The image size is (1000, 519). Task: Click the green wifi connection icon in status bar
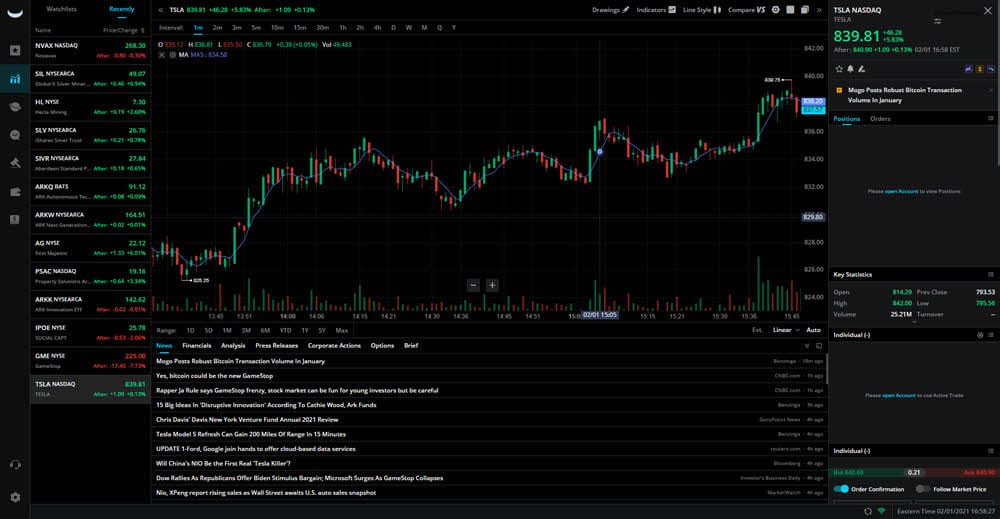[882, 511]
